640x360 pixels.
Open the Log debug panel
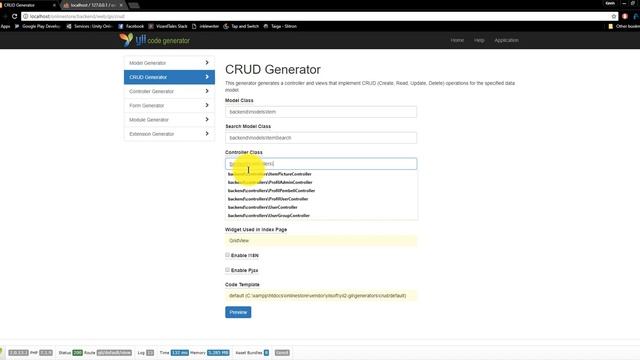pyautogui.click(x=145, y=353)
